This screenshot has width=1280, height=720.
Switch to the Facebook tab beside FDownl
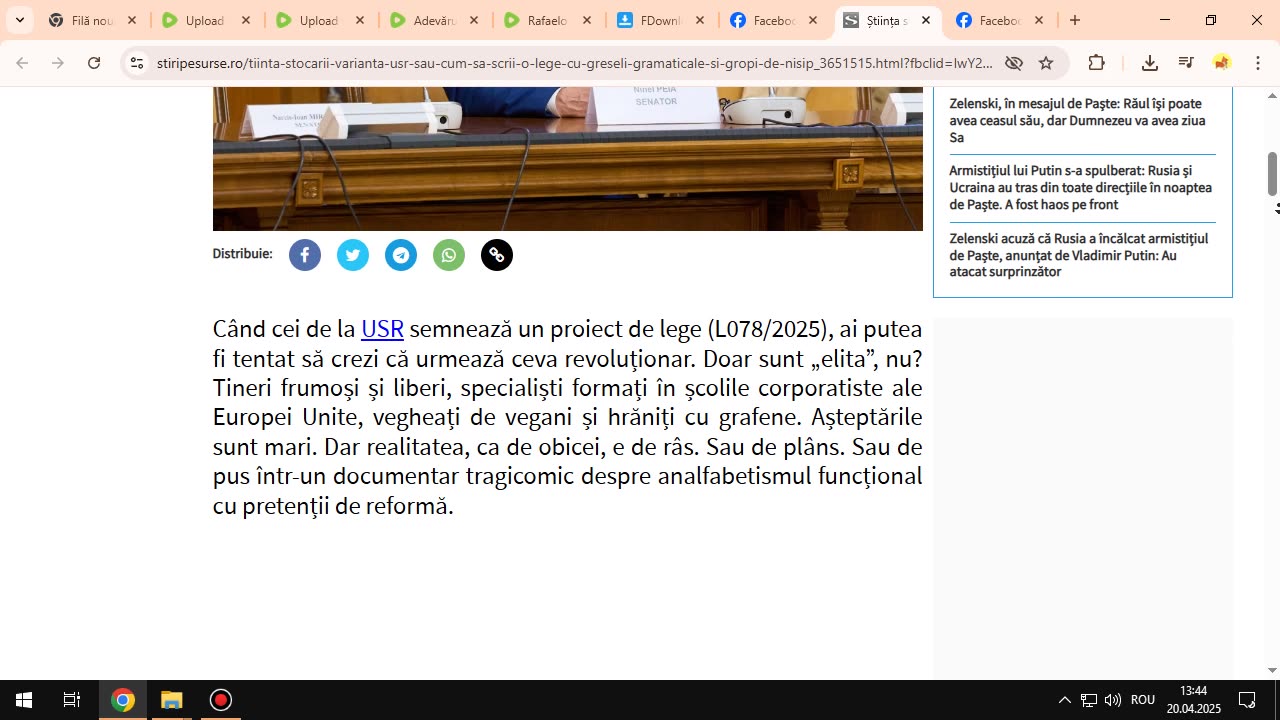click(775, 20)
